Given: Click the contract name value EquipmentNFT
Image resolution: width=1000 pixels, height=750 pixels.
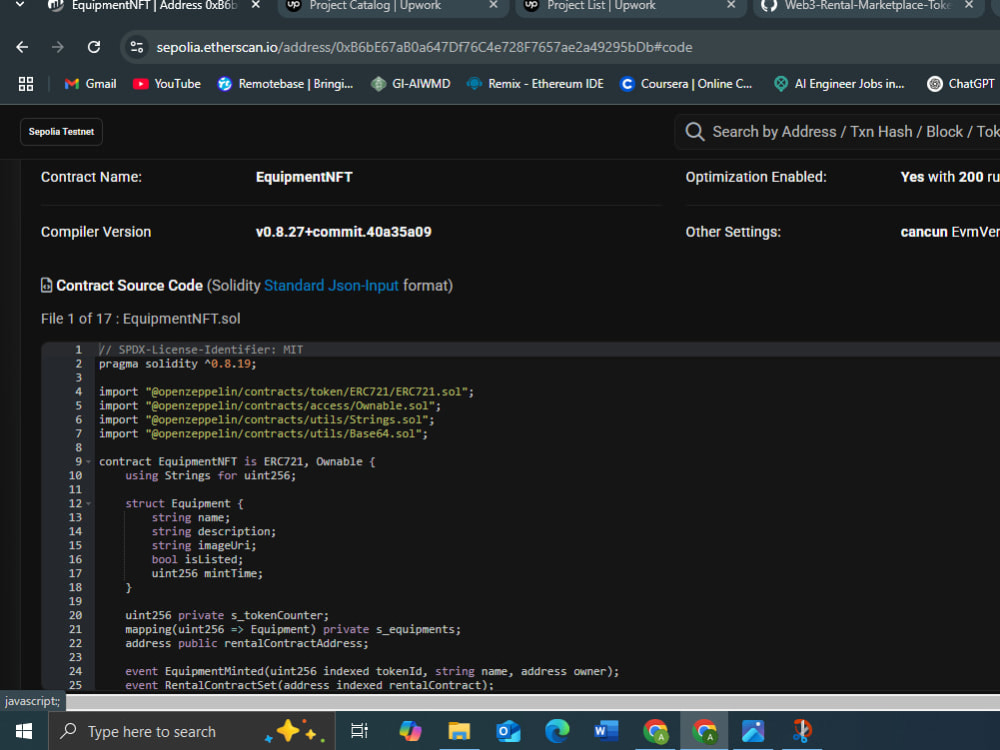Looking at the screenshot, I should (304, 177).
